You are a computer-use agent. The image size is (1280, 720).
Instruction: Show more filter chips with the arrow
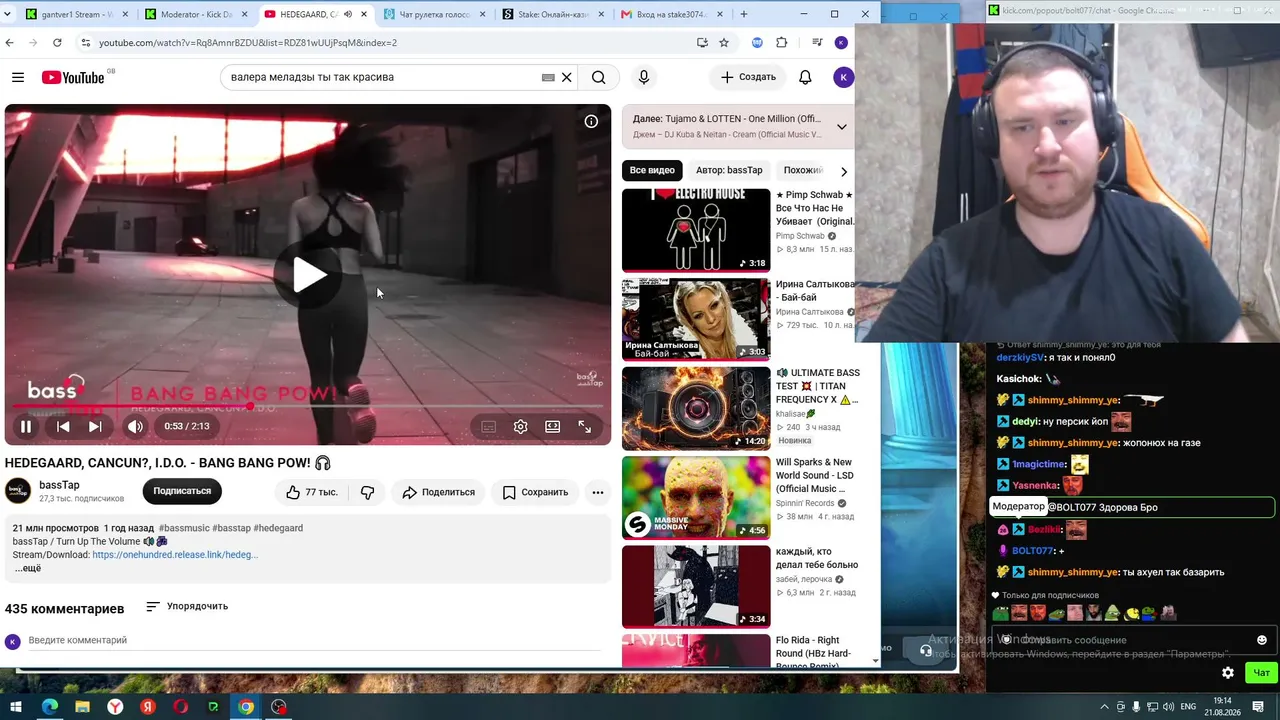click(843, 171)
